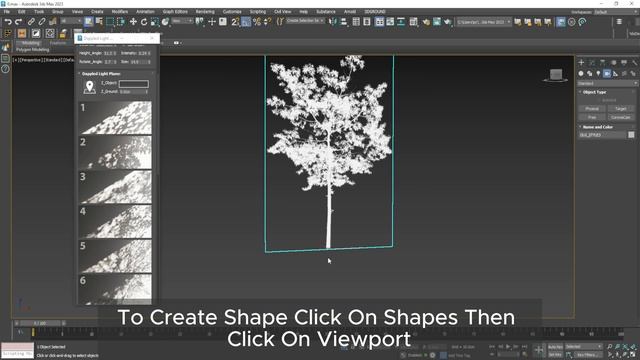Screen dimensions: 640x360
Task: Click the Target camera button
Action: coord(620,109)
